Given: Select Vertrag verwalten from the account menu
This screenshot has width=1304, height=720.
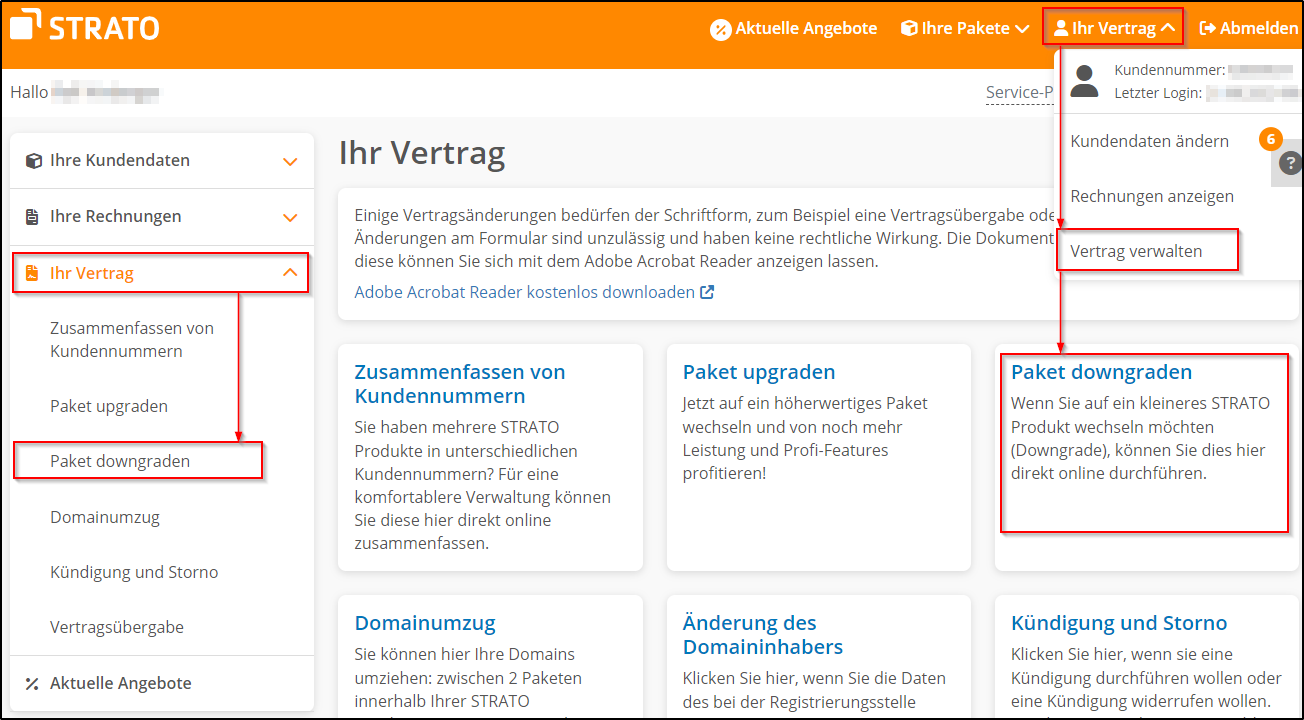Looking at the screenshot, I should pos(1137,250).
